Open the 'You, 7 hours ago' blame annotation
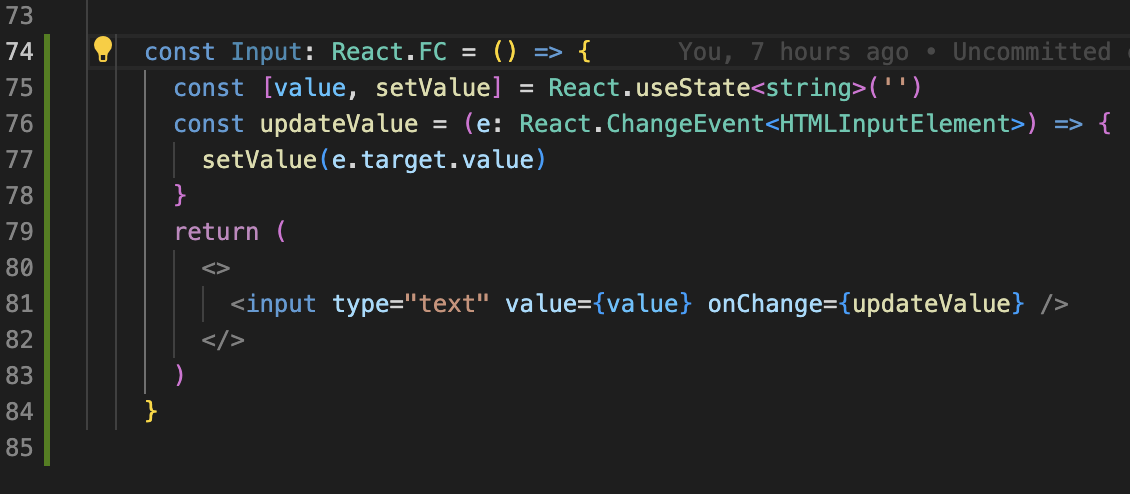The width and height of the screenshot is (1130, 494). (793, 52)
